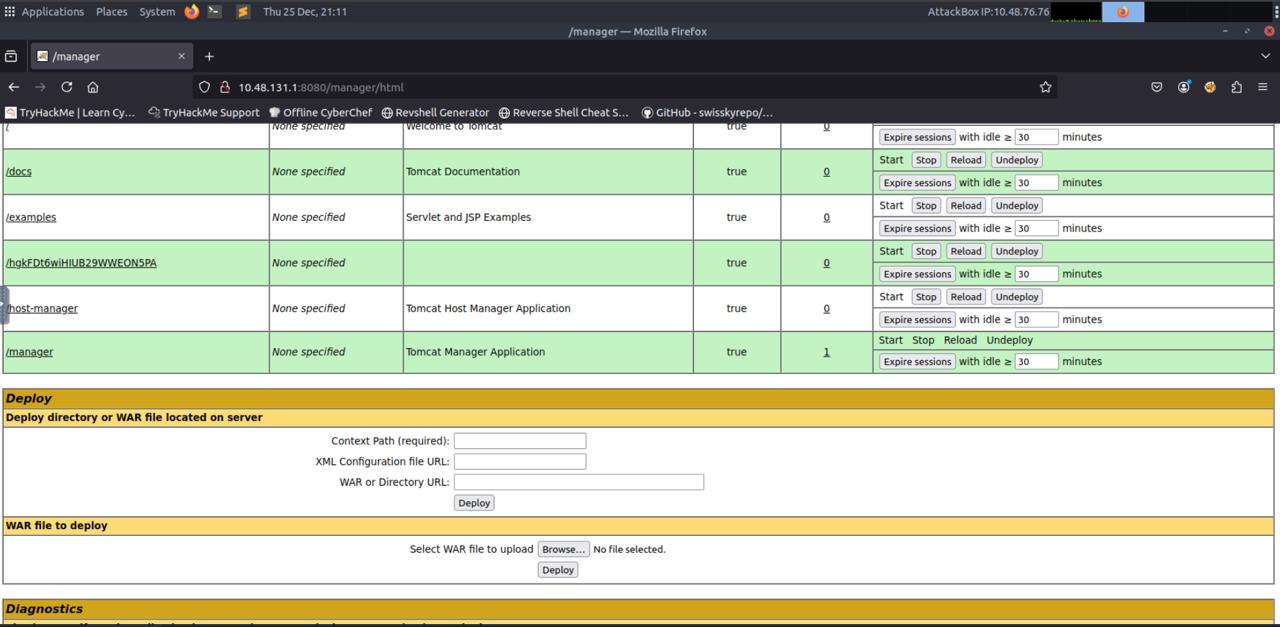Image resolution: width=1280 pixels, height=627 pixels.
Task: Open the Save to Pocket icon
Action: (x=1157, y=87)
